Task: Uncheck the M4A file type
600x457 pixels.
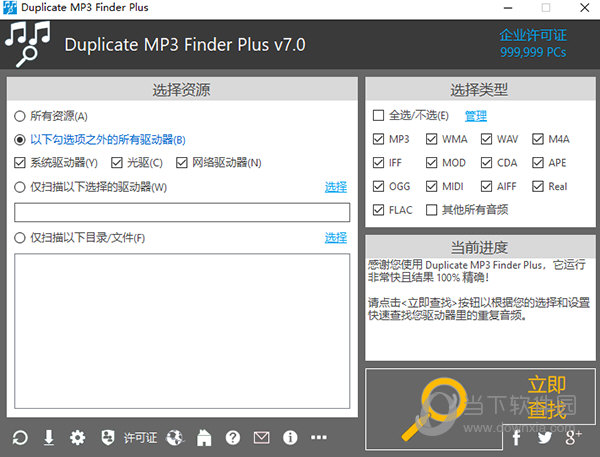Action: click(538, 139)
